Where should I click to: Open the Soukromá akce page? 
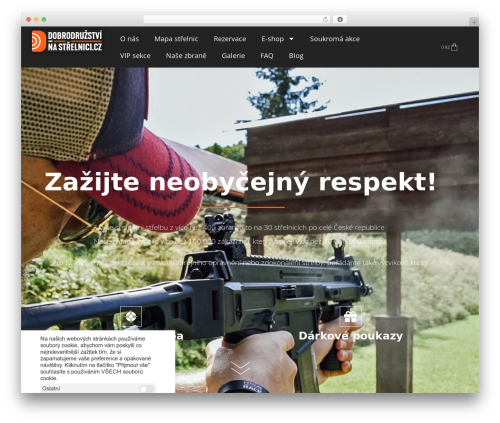click(x=335, y=39)
